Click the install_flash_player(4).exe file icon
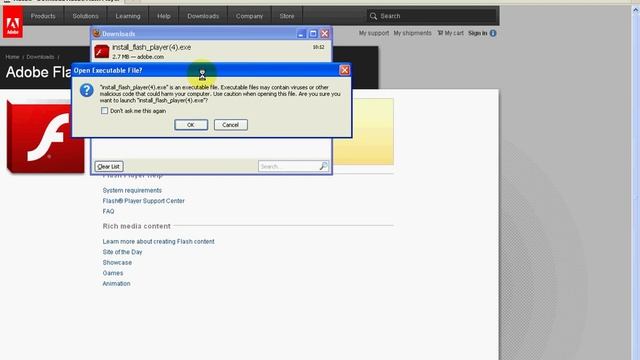 [102, 52]
